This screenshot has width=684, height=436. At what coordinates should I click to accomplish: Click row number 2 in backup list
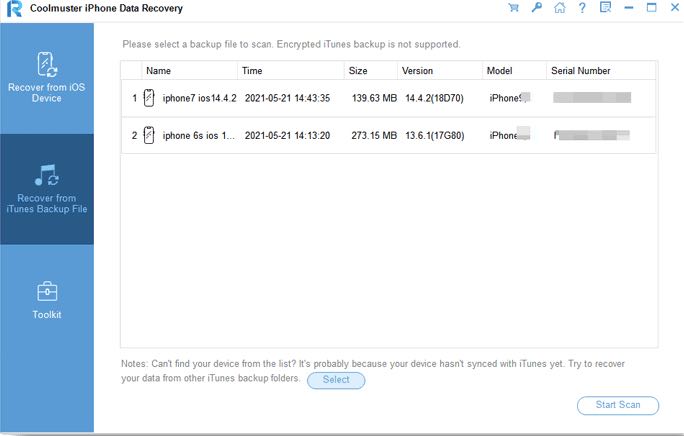pos(134,136)
